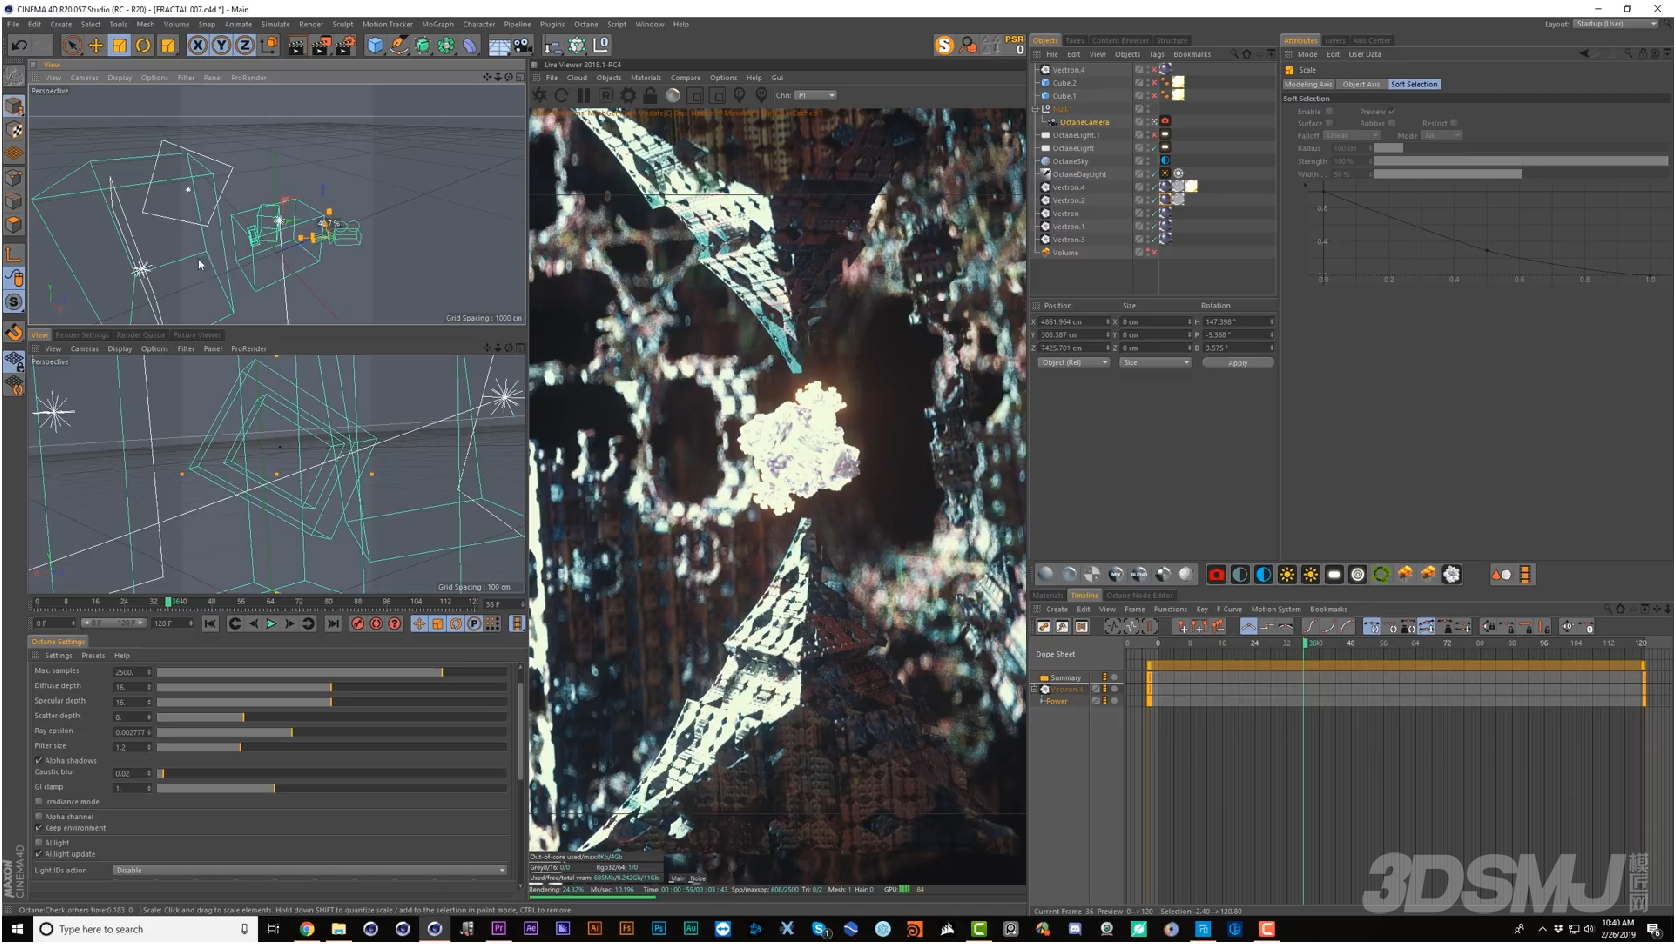Open the Falloff Linear dropdown
1676x944 pixels.
(x=1352, y=135)
